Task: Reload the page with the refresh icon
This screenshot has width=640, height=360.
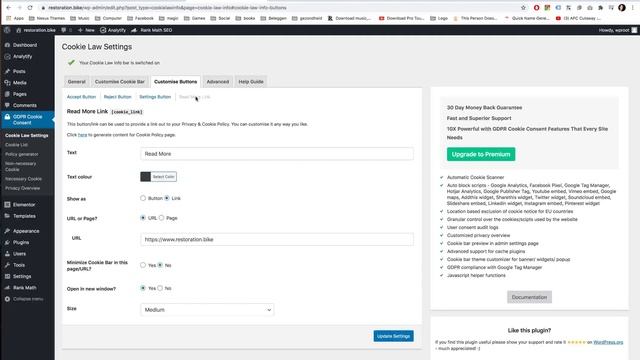Action: pos(30,8)
